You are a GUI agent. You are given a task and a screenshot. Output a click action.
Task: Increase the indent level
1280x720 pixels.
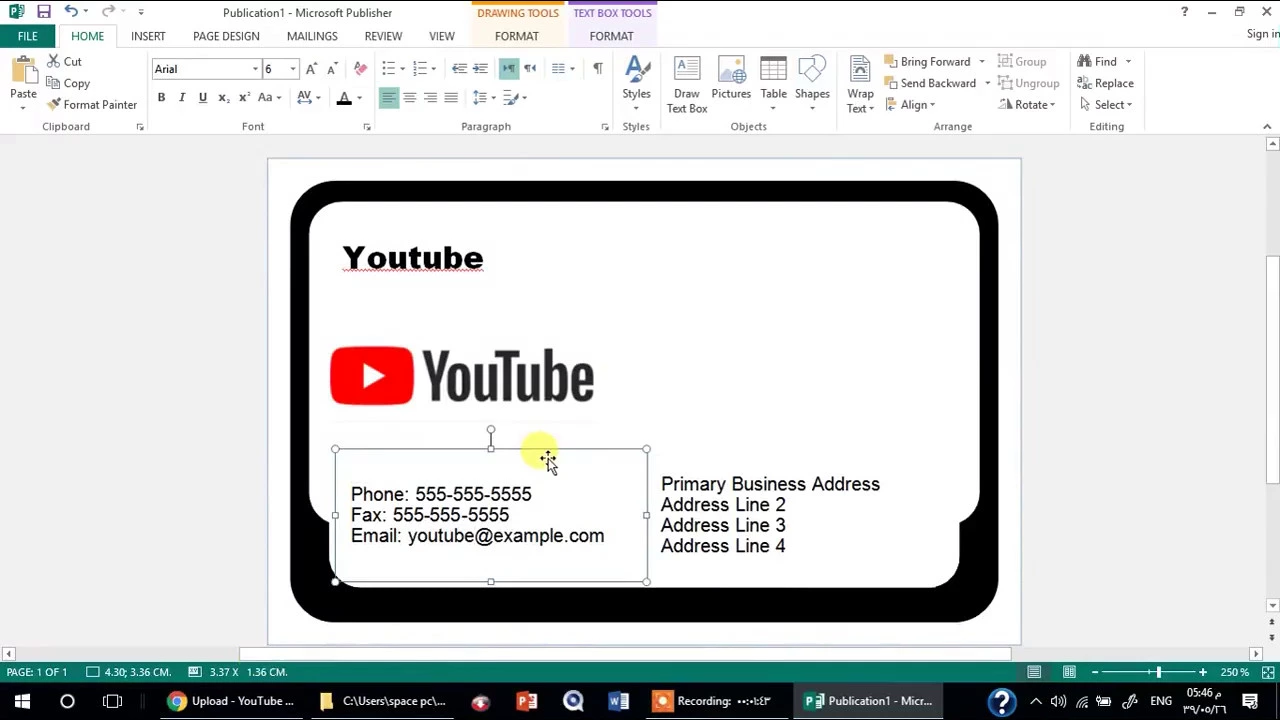coord(480,69)
